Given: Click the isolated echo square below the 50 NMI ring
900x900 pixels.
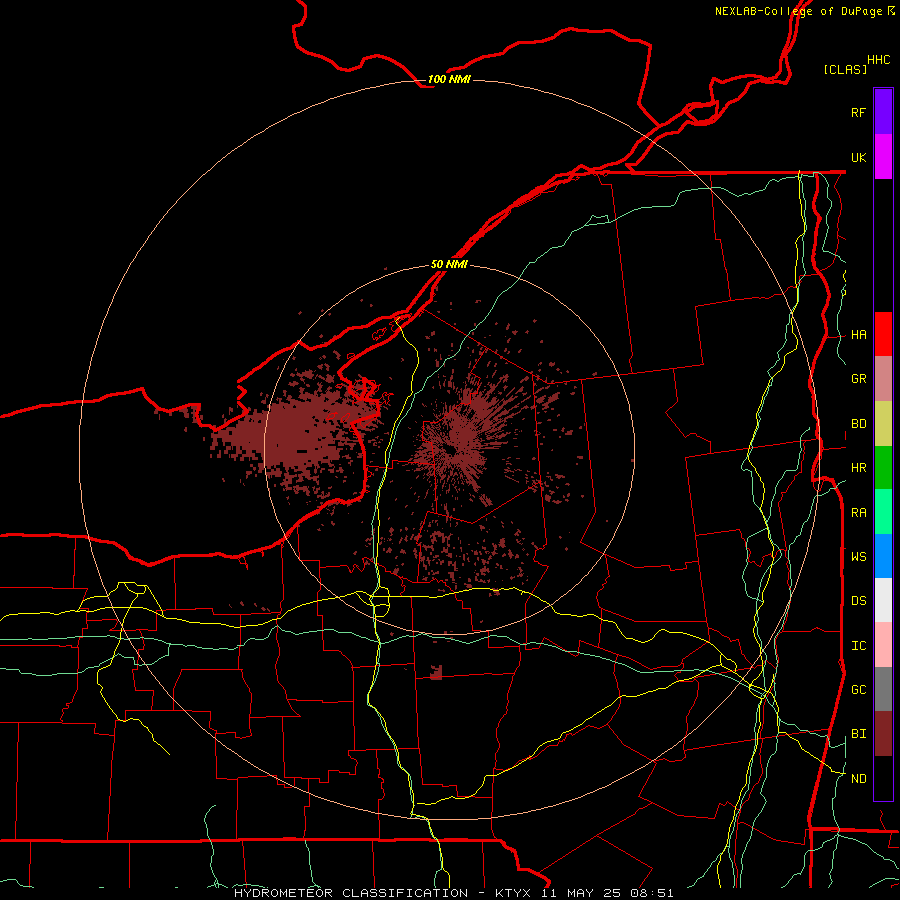Looking at the screenshot, I should point(436,672).
